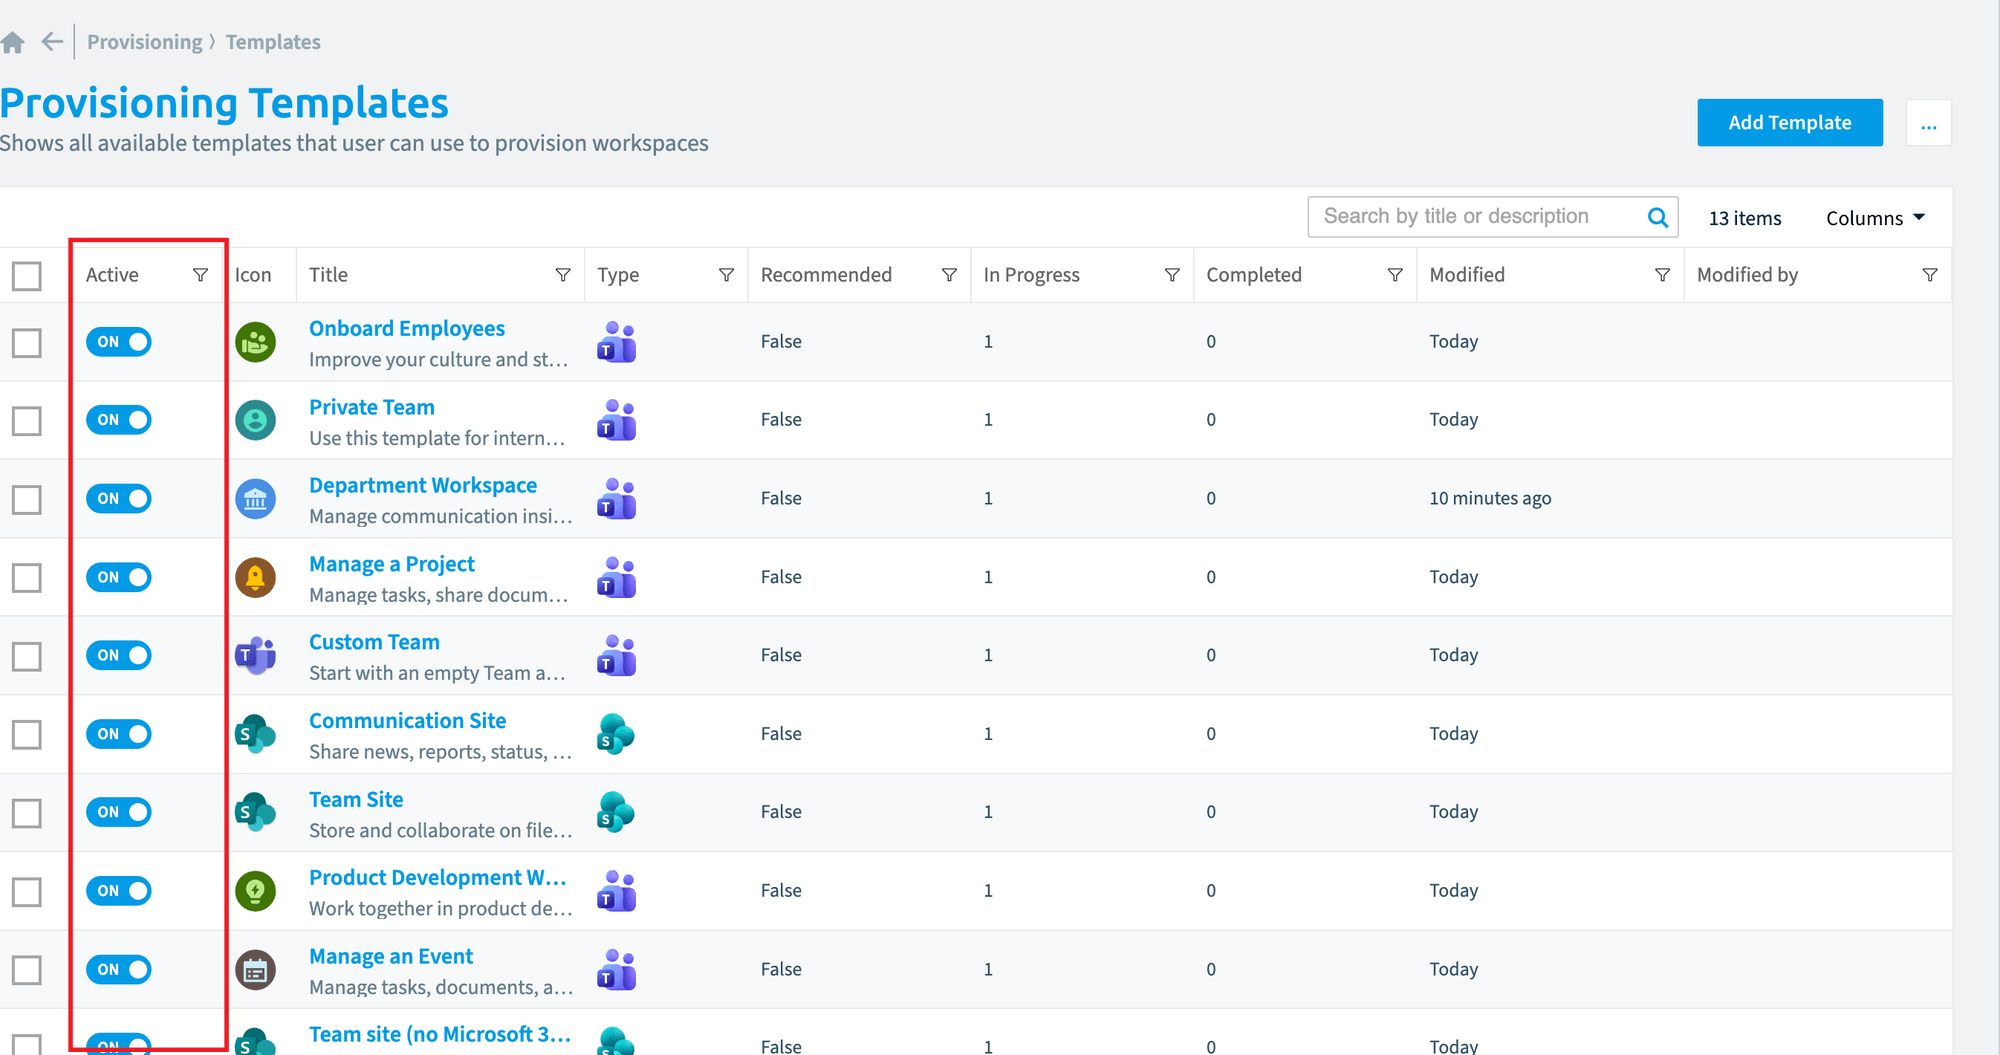The image size is (2000, 1055).
Task: Click the back arrow icon
Action: tap(52, 42)
